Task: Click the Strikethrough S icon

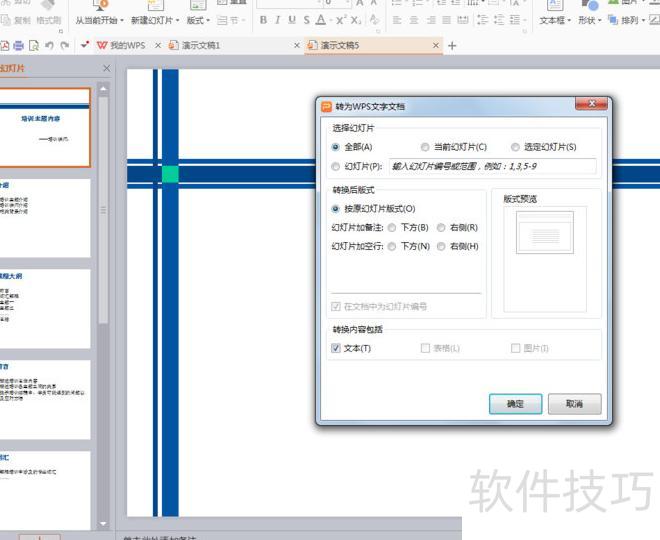Action: pos(306,20)
